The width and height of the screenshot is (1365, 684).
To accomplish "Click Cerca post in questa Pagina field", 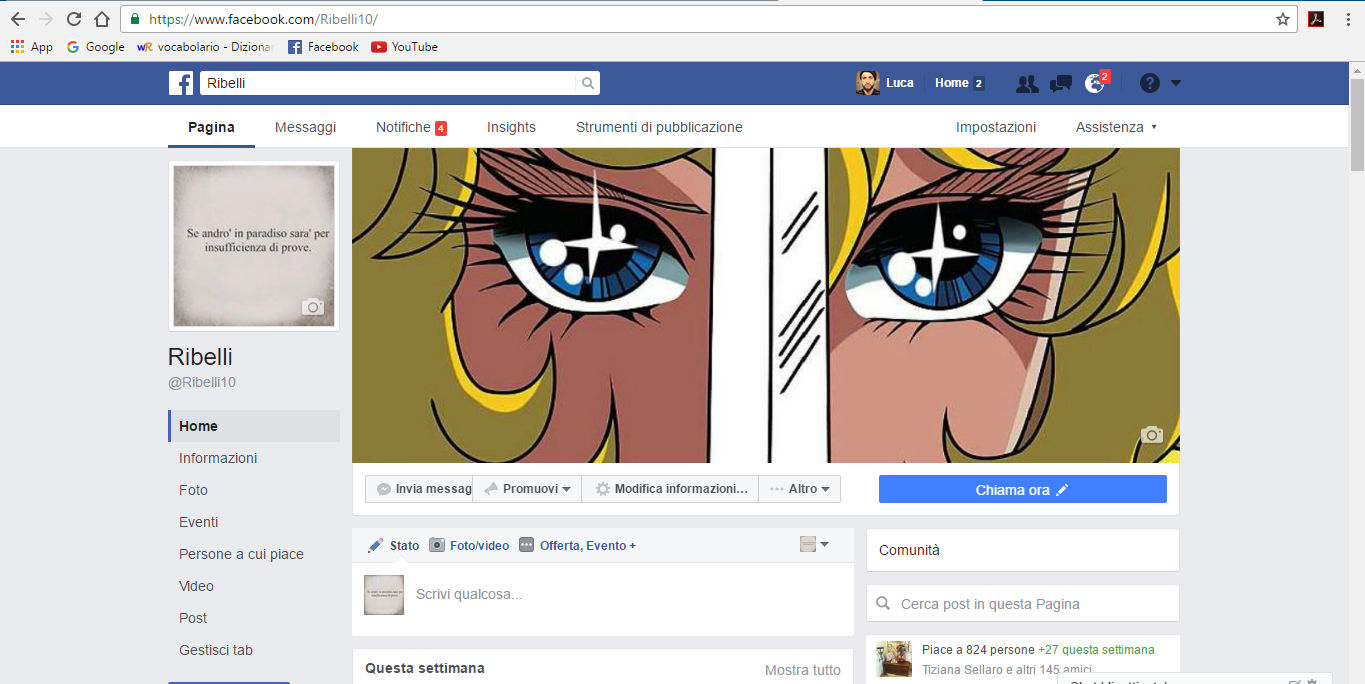I will coord(1022,603).
